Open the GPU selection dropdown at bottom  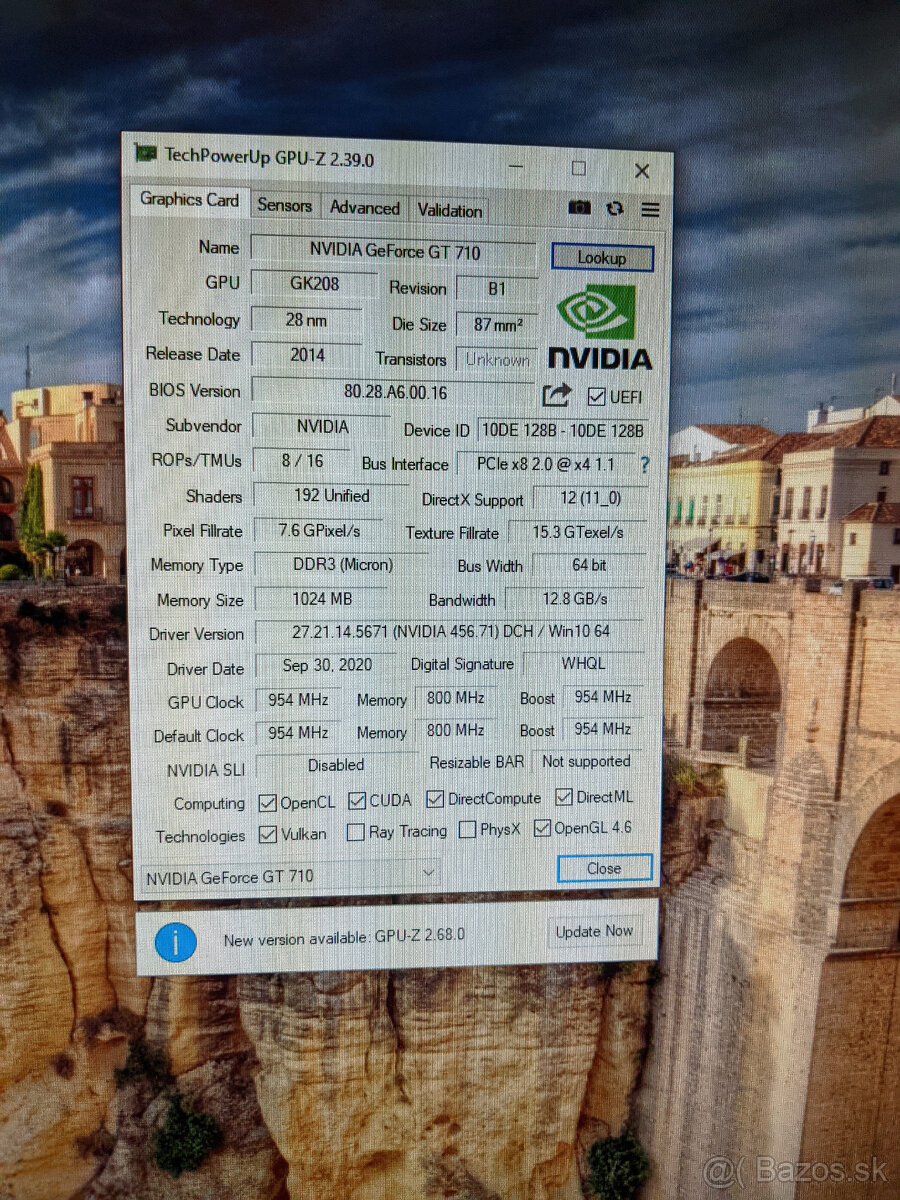click(430, 873)
